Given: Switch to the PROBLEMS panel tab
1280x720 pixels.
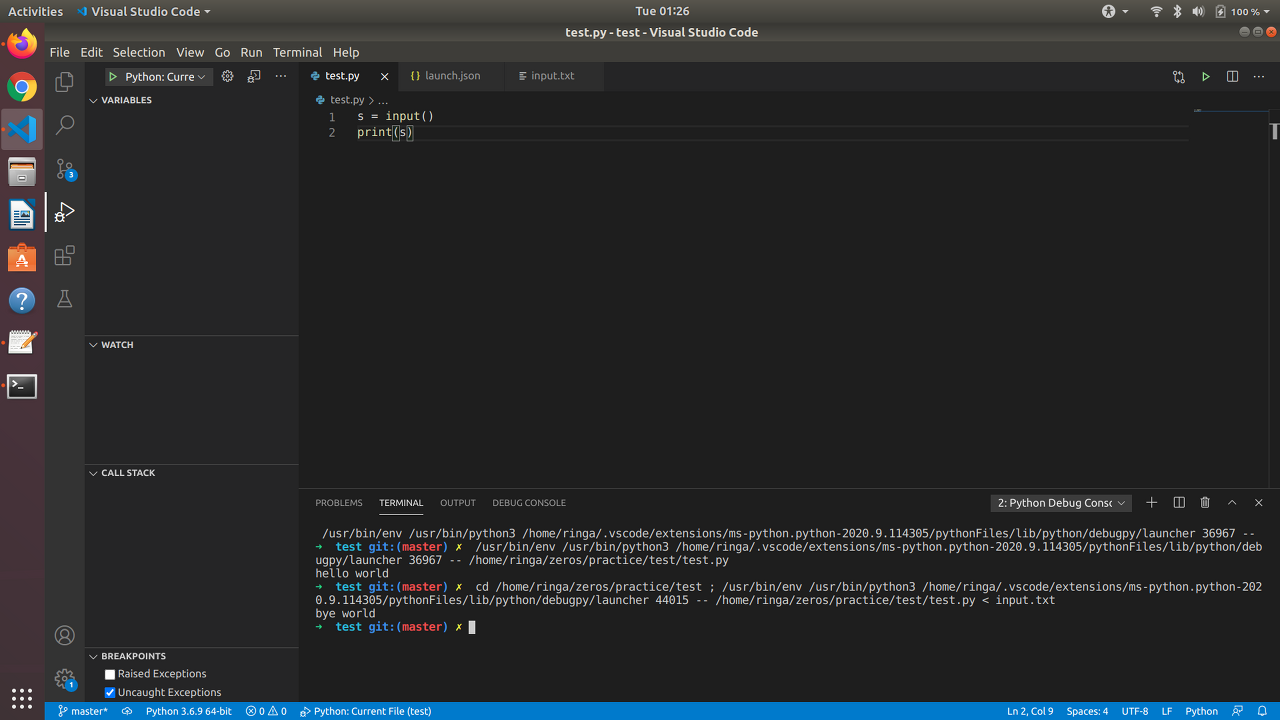Looking at the screenshot, I should pyautogui.click(x=339, y=503).
